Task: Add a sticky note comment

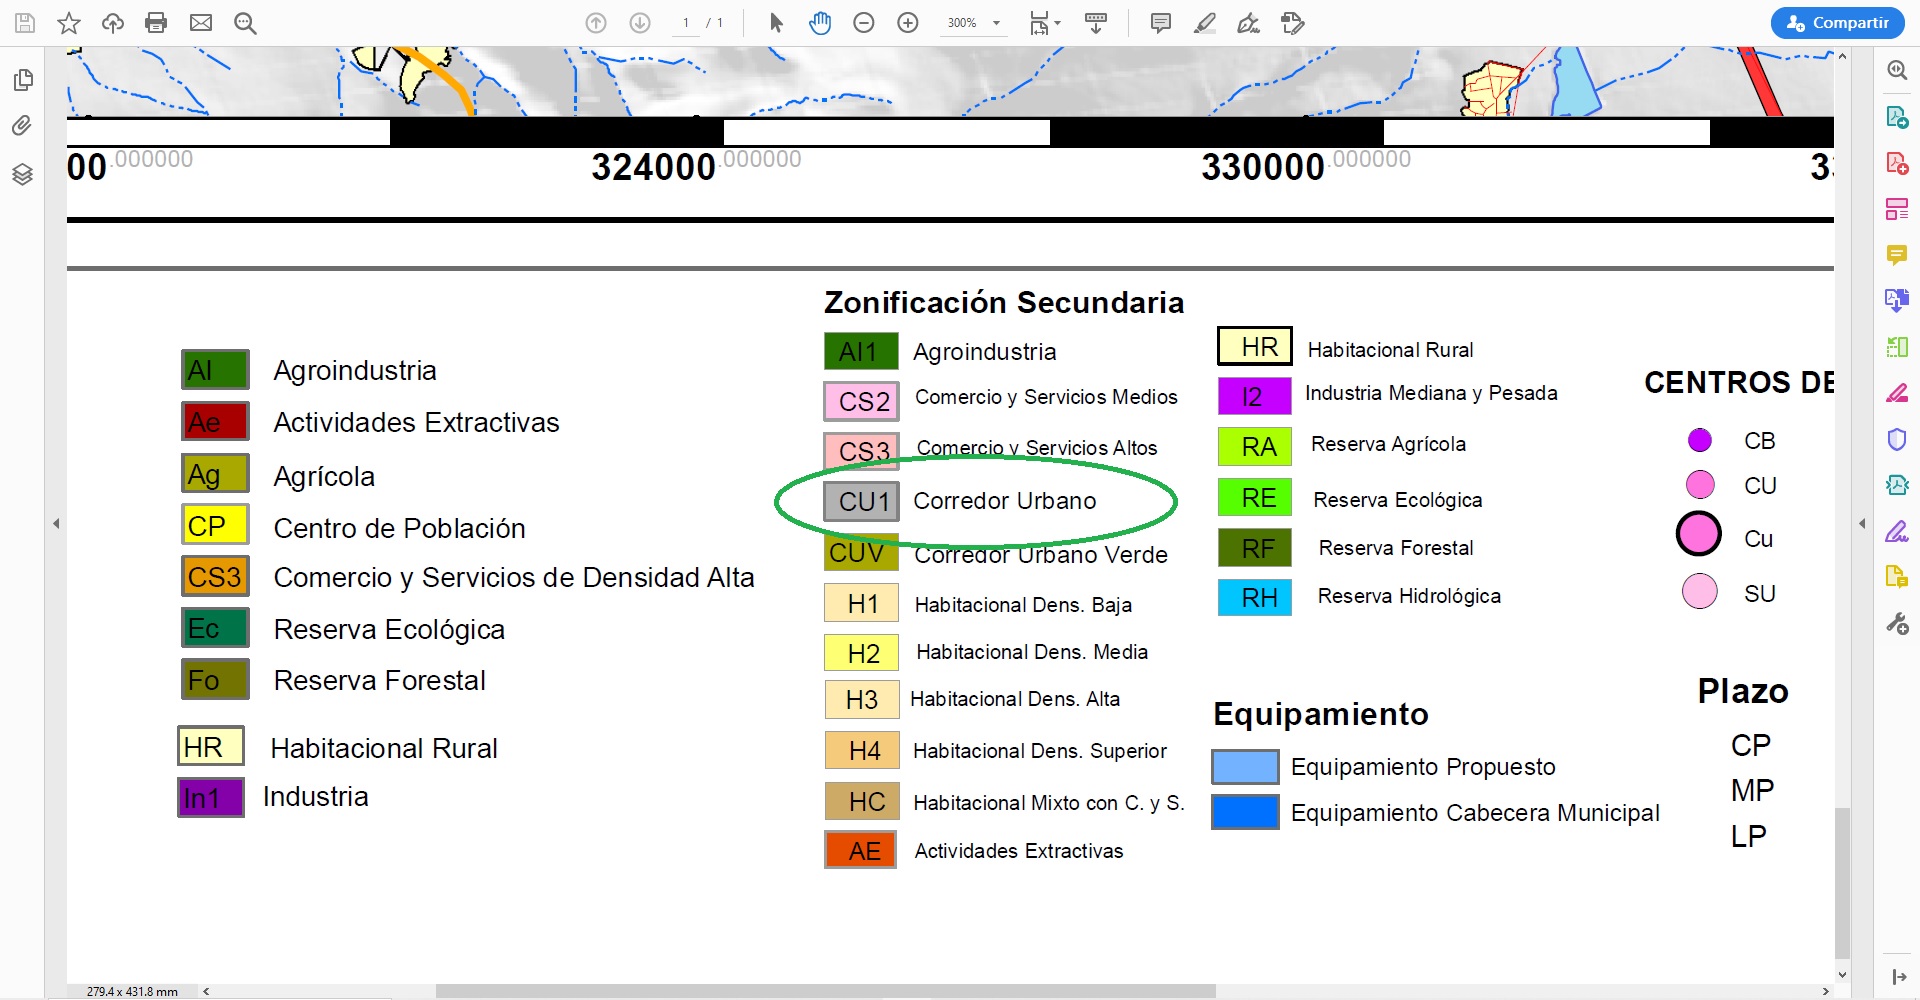Action: (x=1160, y=23)
